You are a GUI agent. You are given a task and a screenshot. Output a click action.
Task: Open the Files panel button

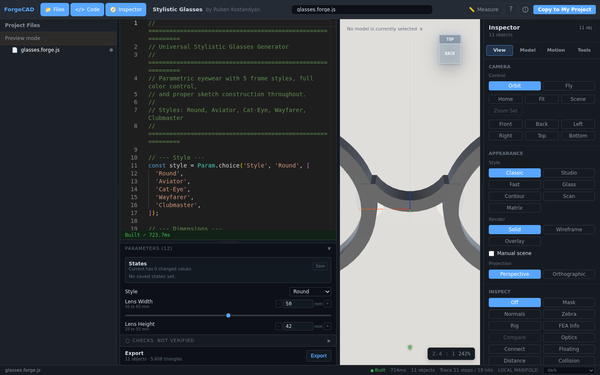(55, 10)
